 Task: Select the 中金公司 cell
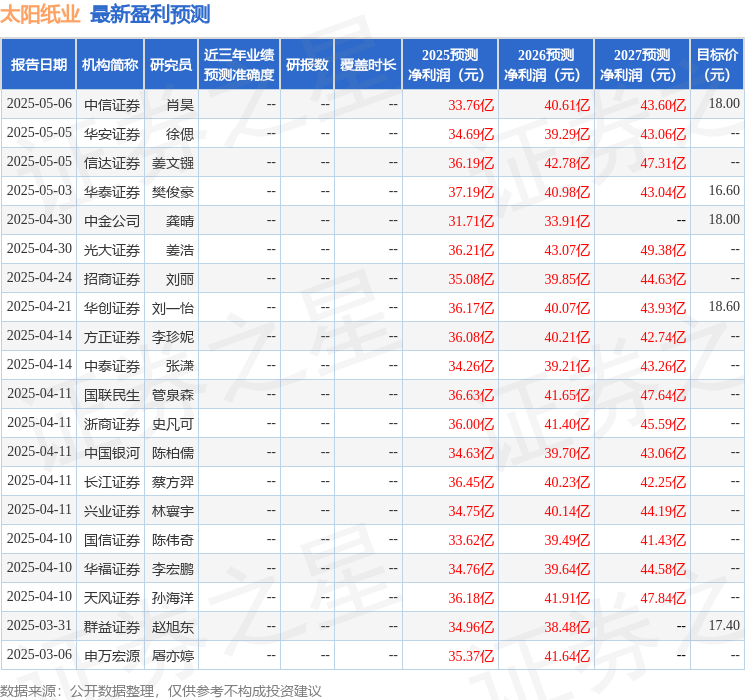click(112, 221)
